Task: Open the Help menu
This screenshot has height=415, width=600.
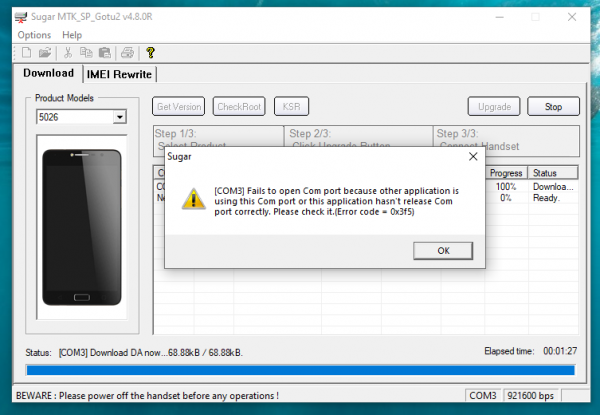Action: (72, 35)
